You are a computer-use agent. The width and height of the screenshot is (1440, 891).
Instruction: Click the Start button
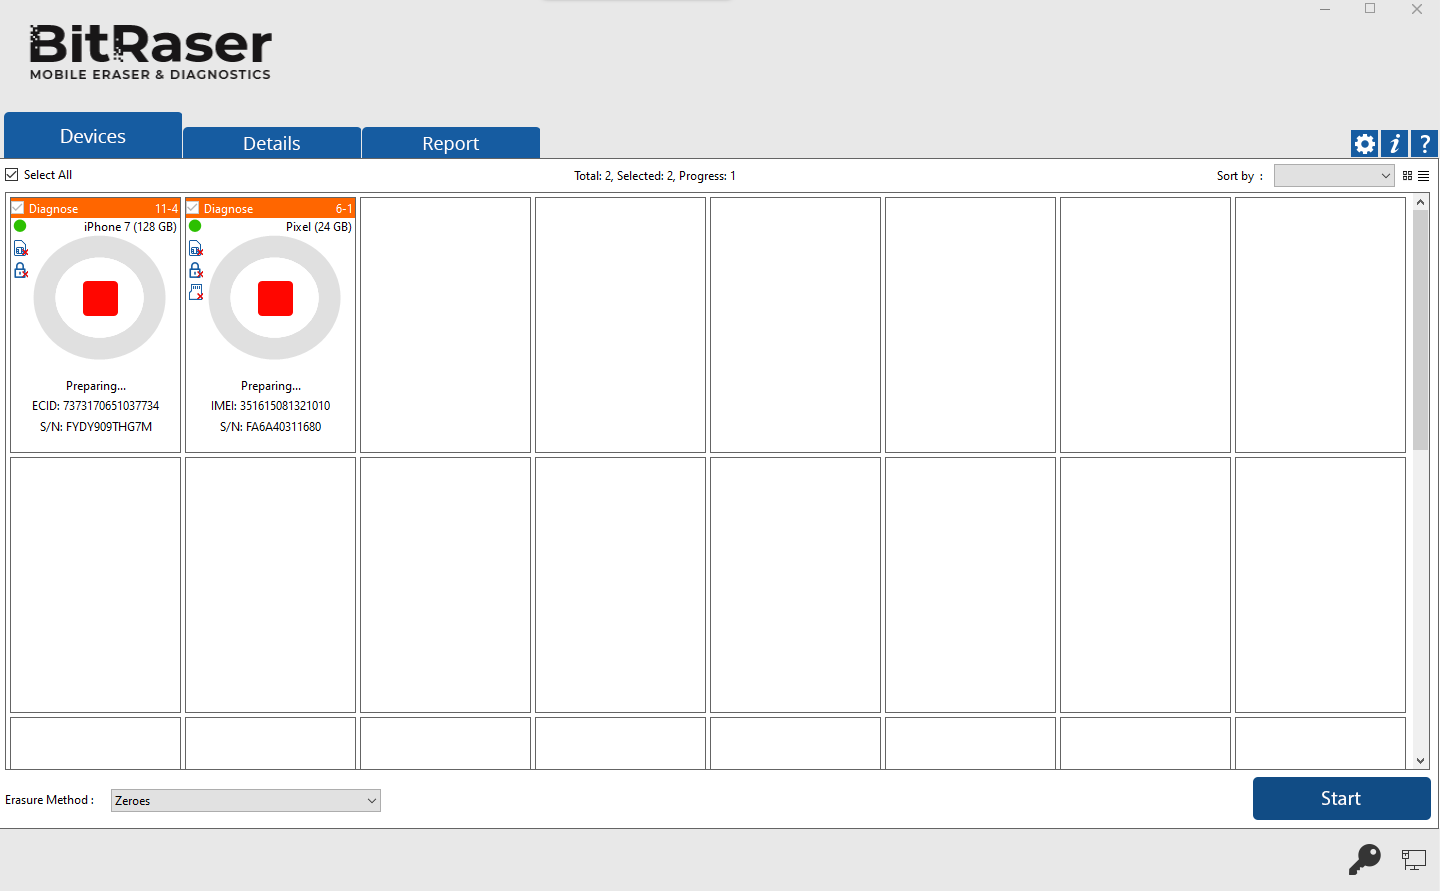(x=1341, y=798)
